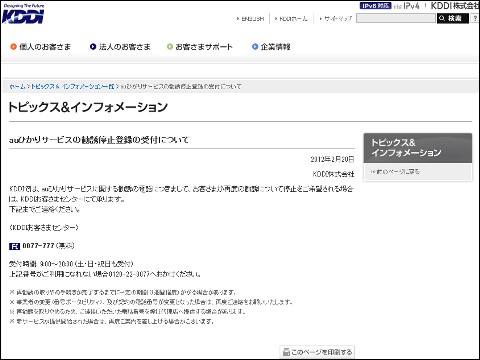Screen dimensions: 480x360
Task: Click (KDDIお客さまセンター) text
Action: click(44, 228)
